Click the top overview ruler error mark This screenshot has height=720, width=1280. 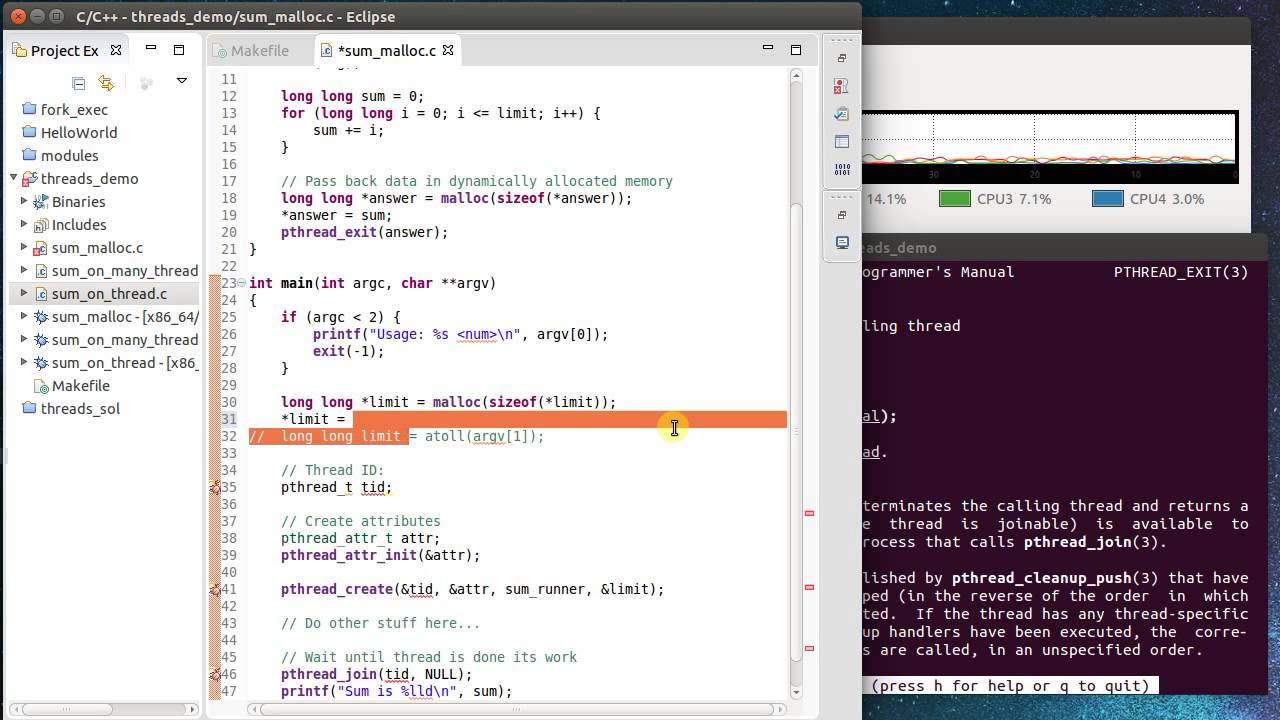pyautogui.click(x=809, y=513)
